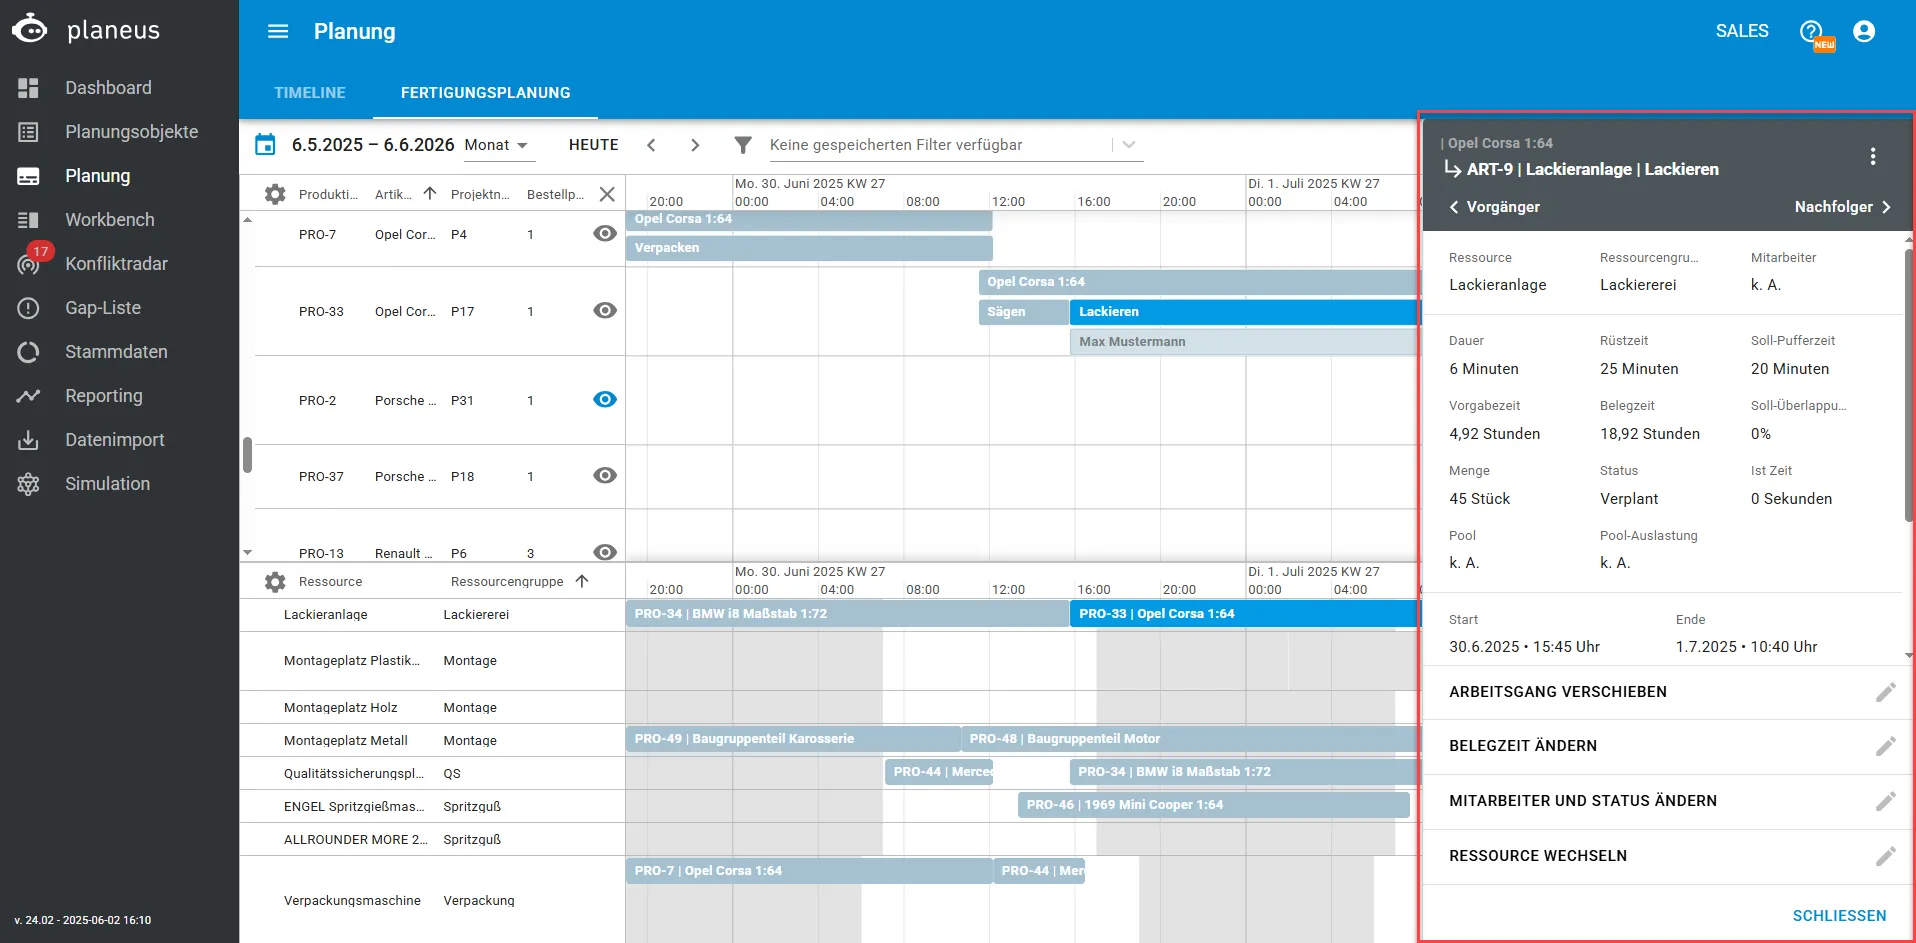Go to next time range arrow
Viewport: 1916px width, 943px height.
(695, 145)
